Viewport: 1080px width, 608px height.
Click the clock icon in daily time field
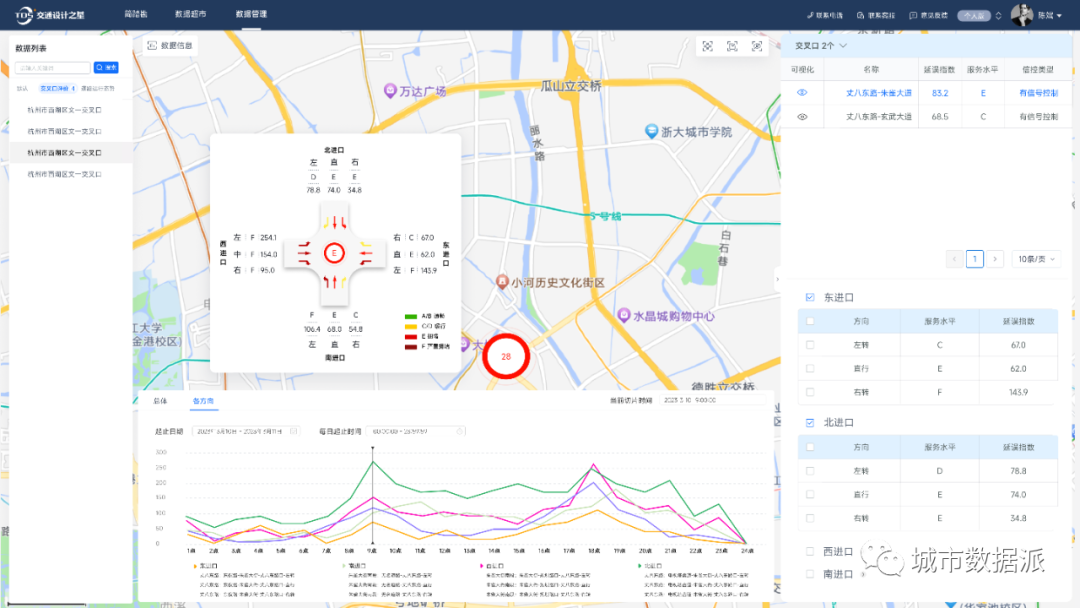point(459,431)
